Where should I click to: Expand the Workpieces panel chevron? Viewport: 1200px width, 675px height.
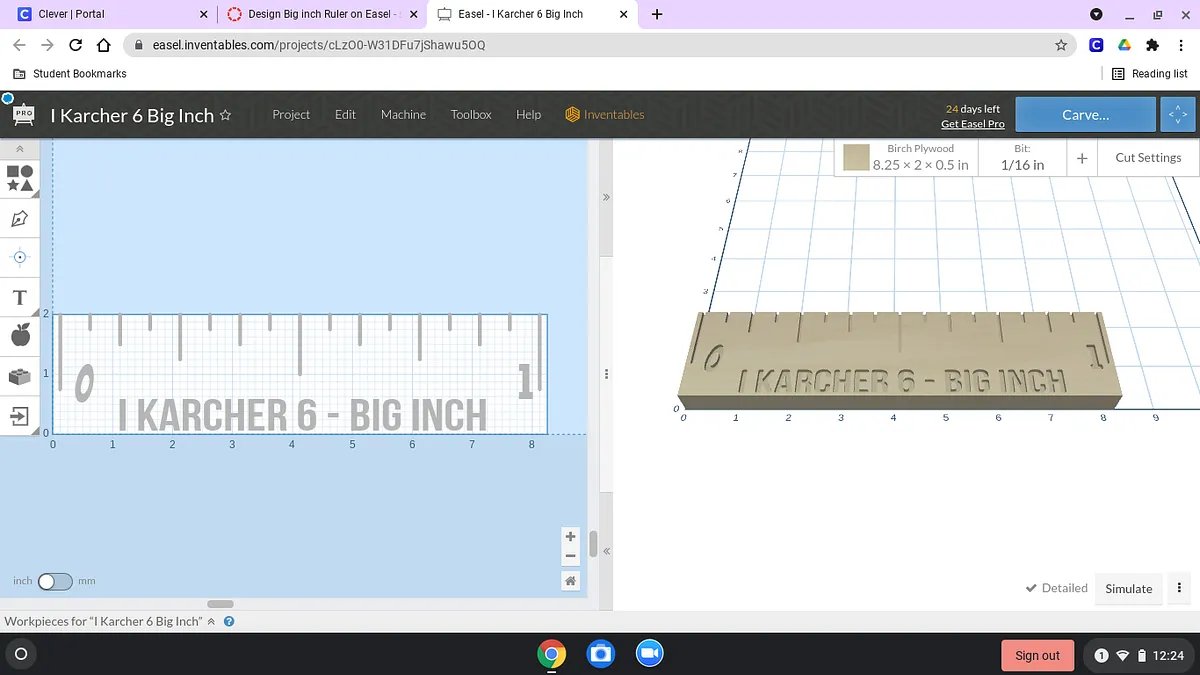tap(211, 622)
